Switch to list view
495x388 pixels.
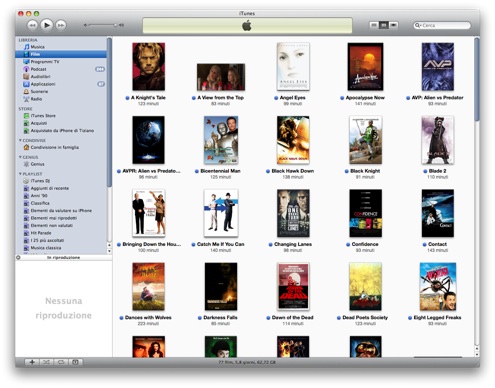coord(374,25)
